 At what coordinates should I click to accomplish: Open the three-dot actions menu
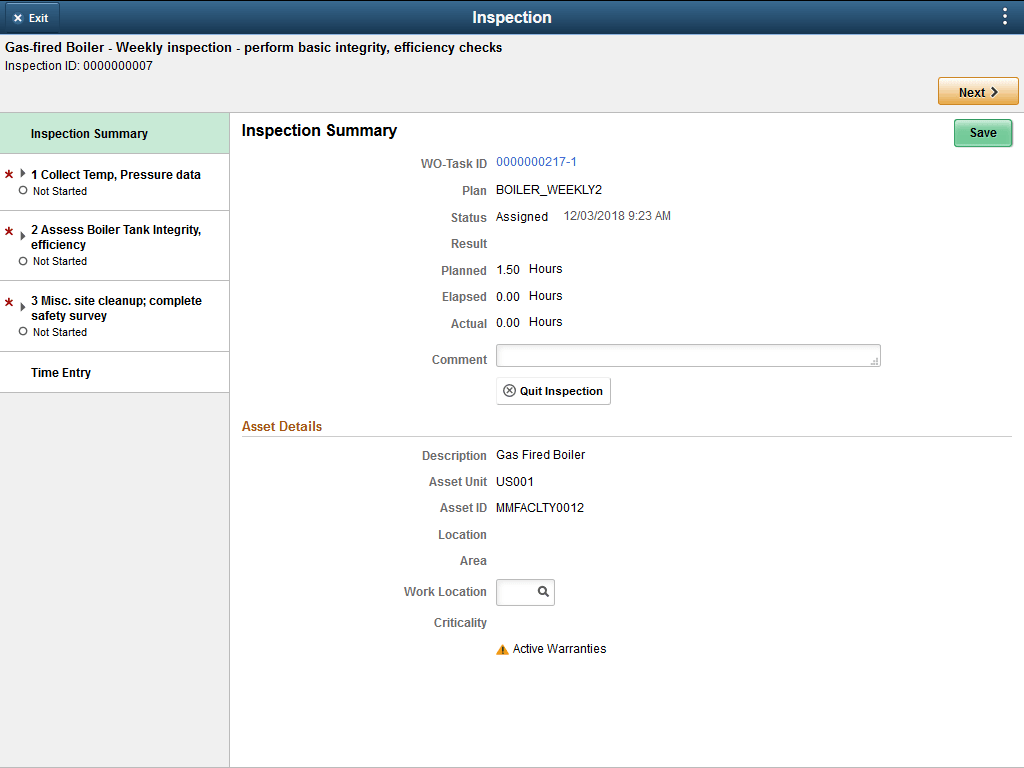[x=1004, y=17]
